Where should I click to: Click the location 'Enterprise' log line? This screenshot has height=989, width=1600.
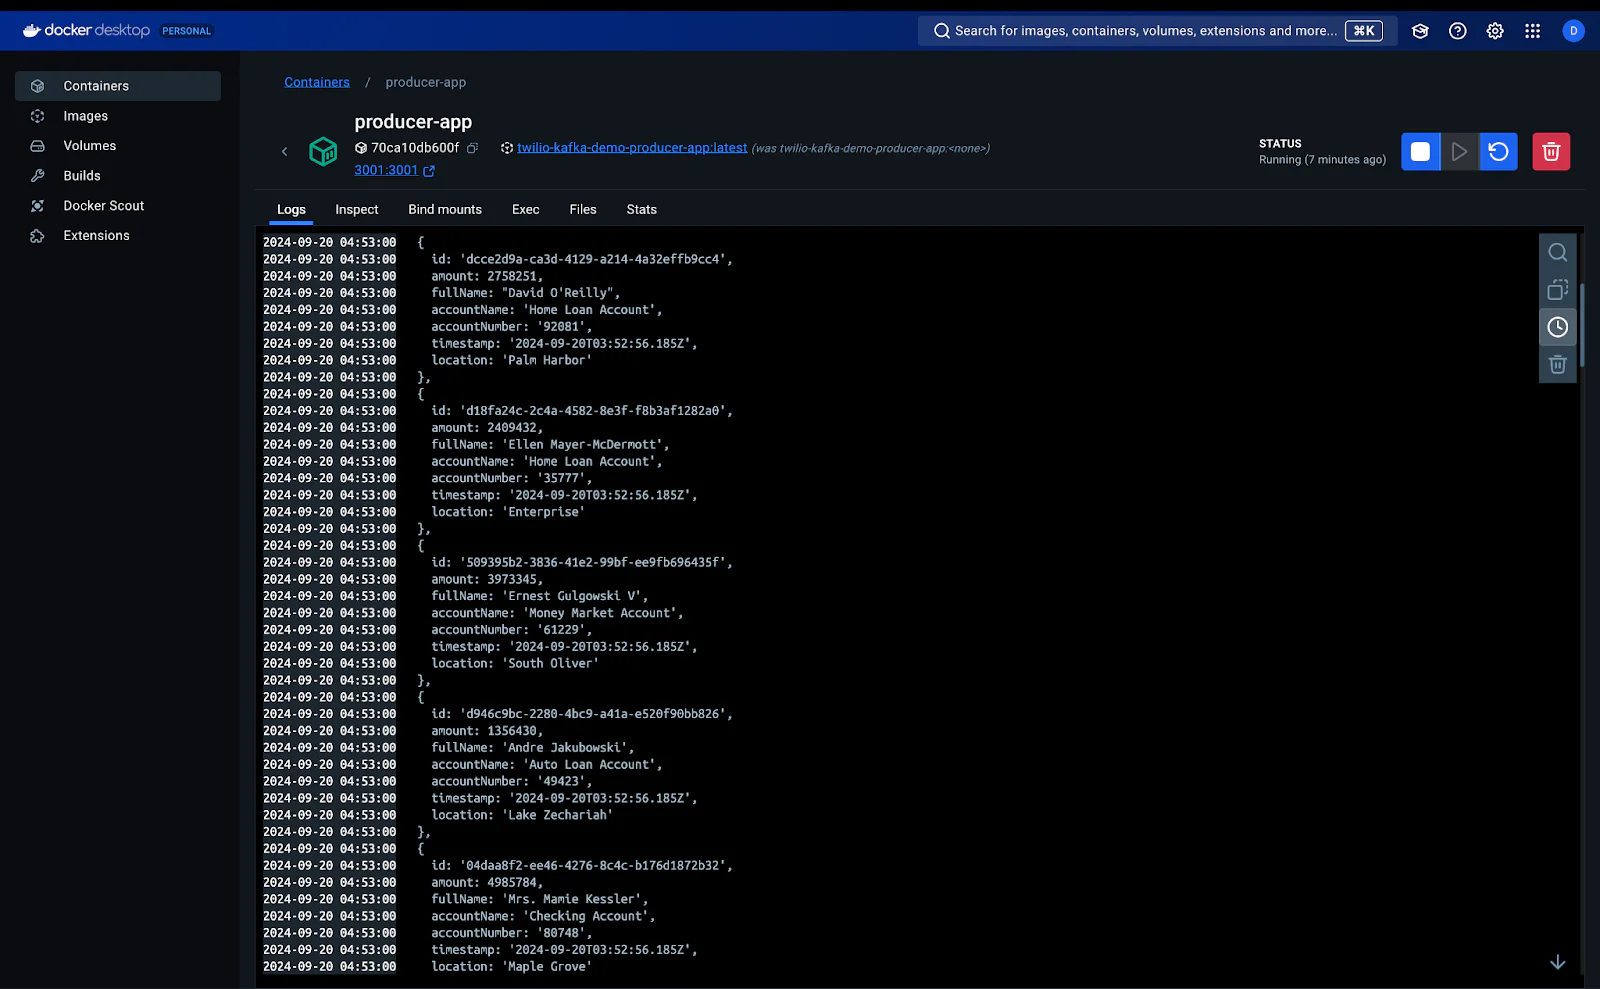(508, 512)
